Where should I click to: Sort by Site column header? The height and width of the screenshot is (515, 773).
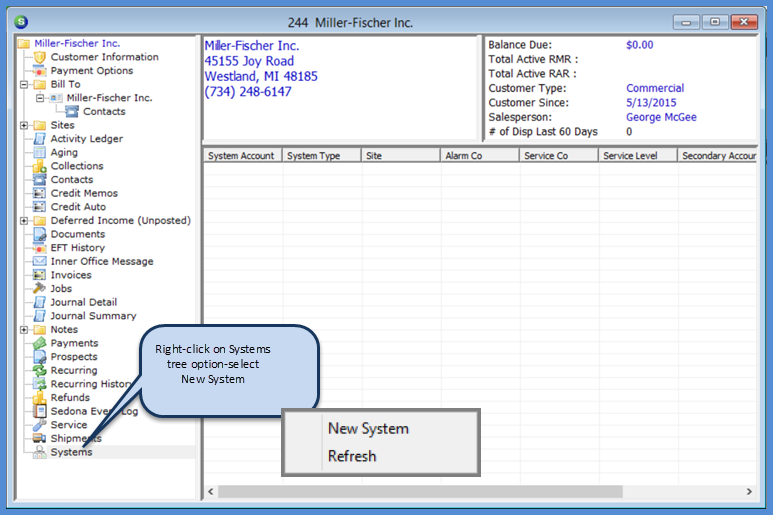(401, 156)
